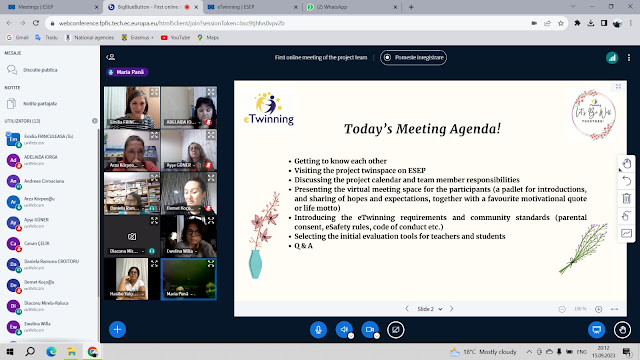The height and width of the screenshot is (360, 640).
Task: Open Ewelina Willa webcam name dropdown
Action: pos(182,251)
